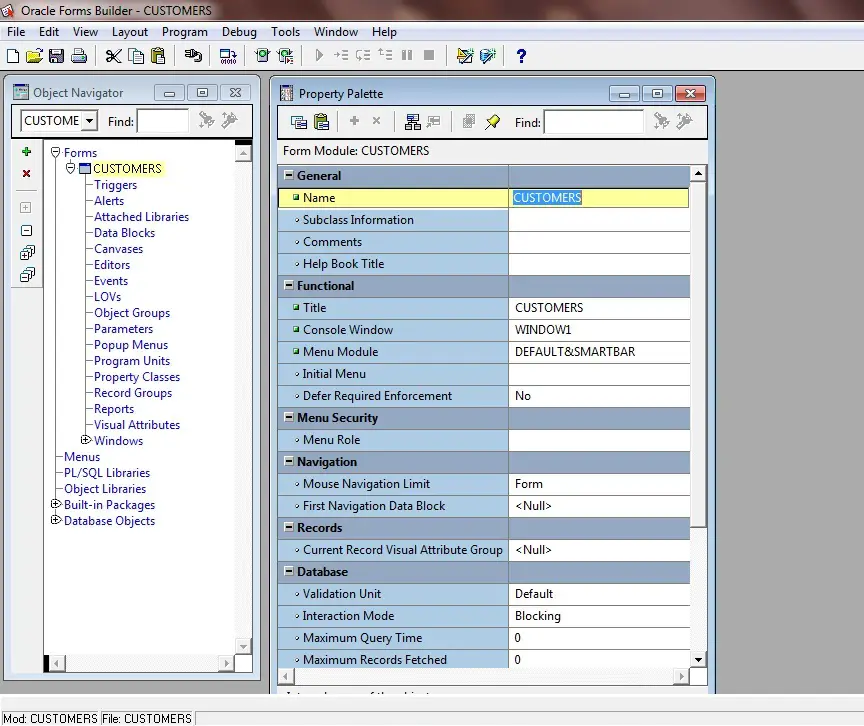Collapse the Menu Security section
864x726 pixels.
pos(288,418)
